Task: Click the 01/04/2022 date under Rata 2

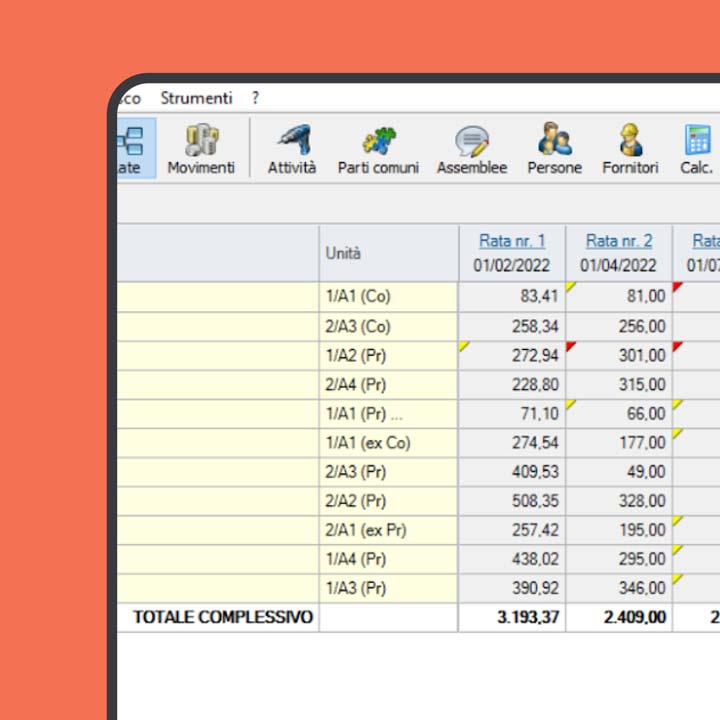Action: [x=618, y=265]
